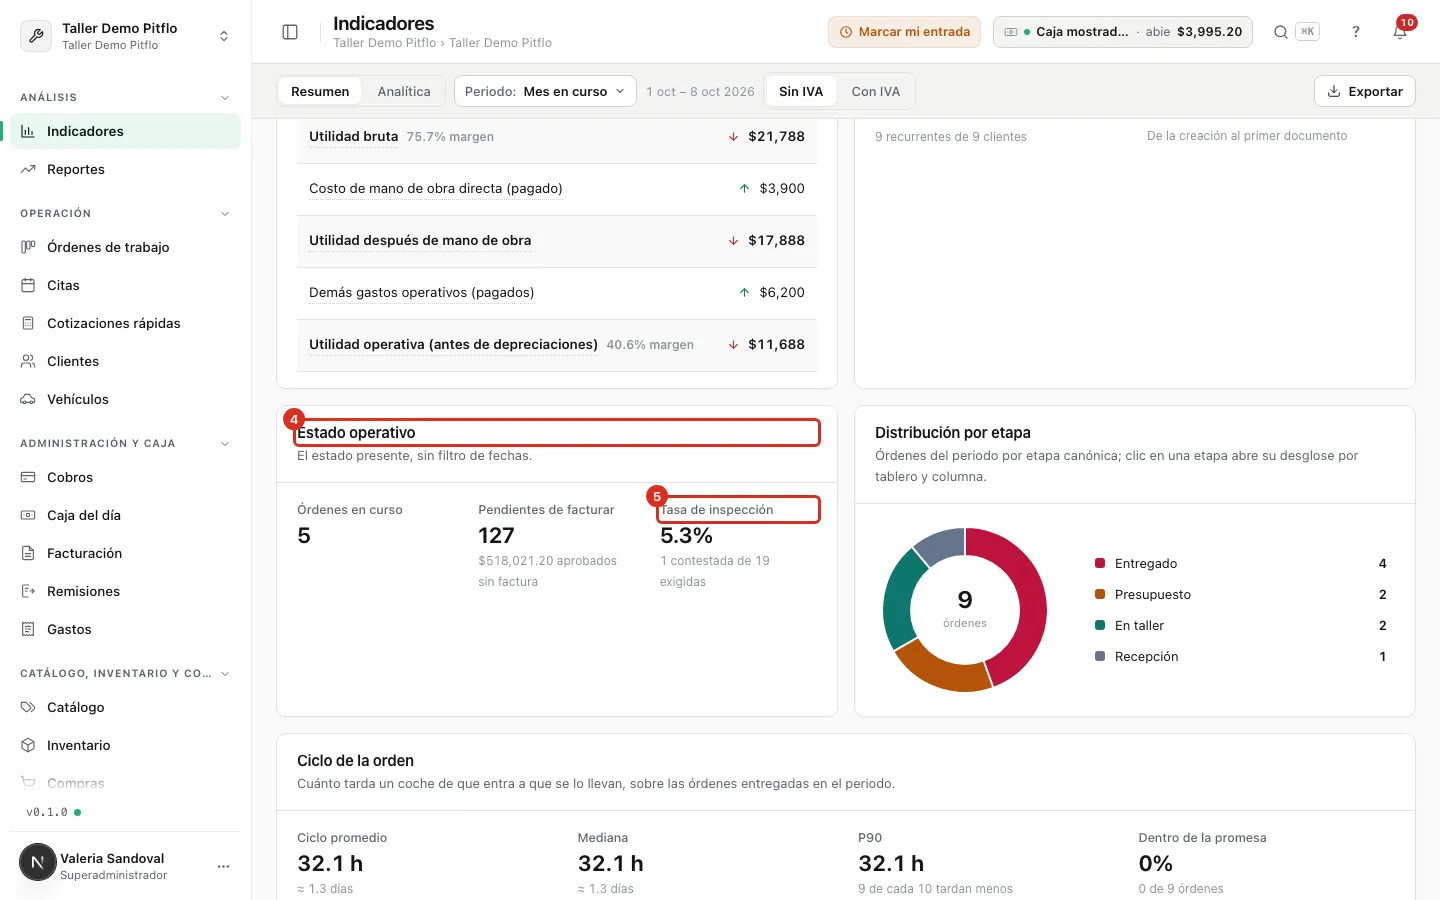The height and width of the screenshot is (900, 1440).
Task: Click the Inventario box icon
Action: coord(28,745)
